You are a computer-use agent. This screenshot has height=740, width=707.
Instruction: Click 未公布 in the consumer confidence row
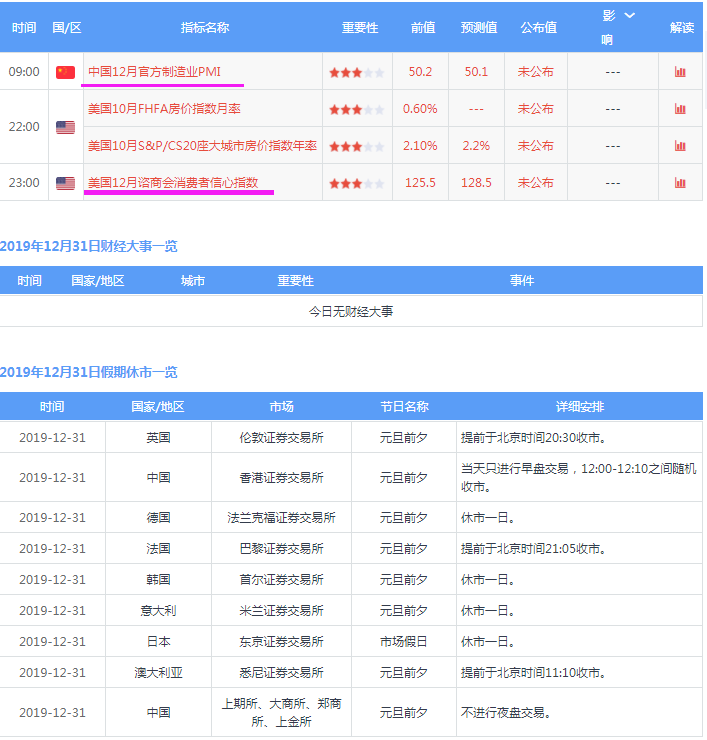(x=536, y=183)
